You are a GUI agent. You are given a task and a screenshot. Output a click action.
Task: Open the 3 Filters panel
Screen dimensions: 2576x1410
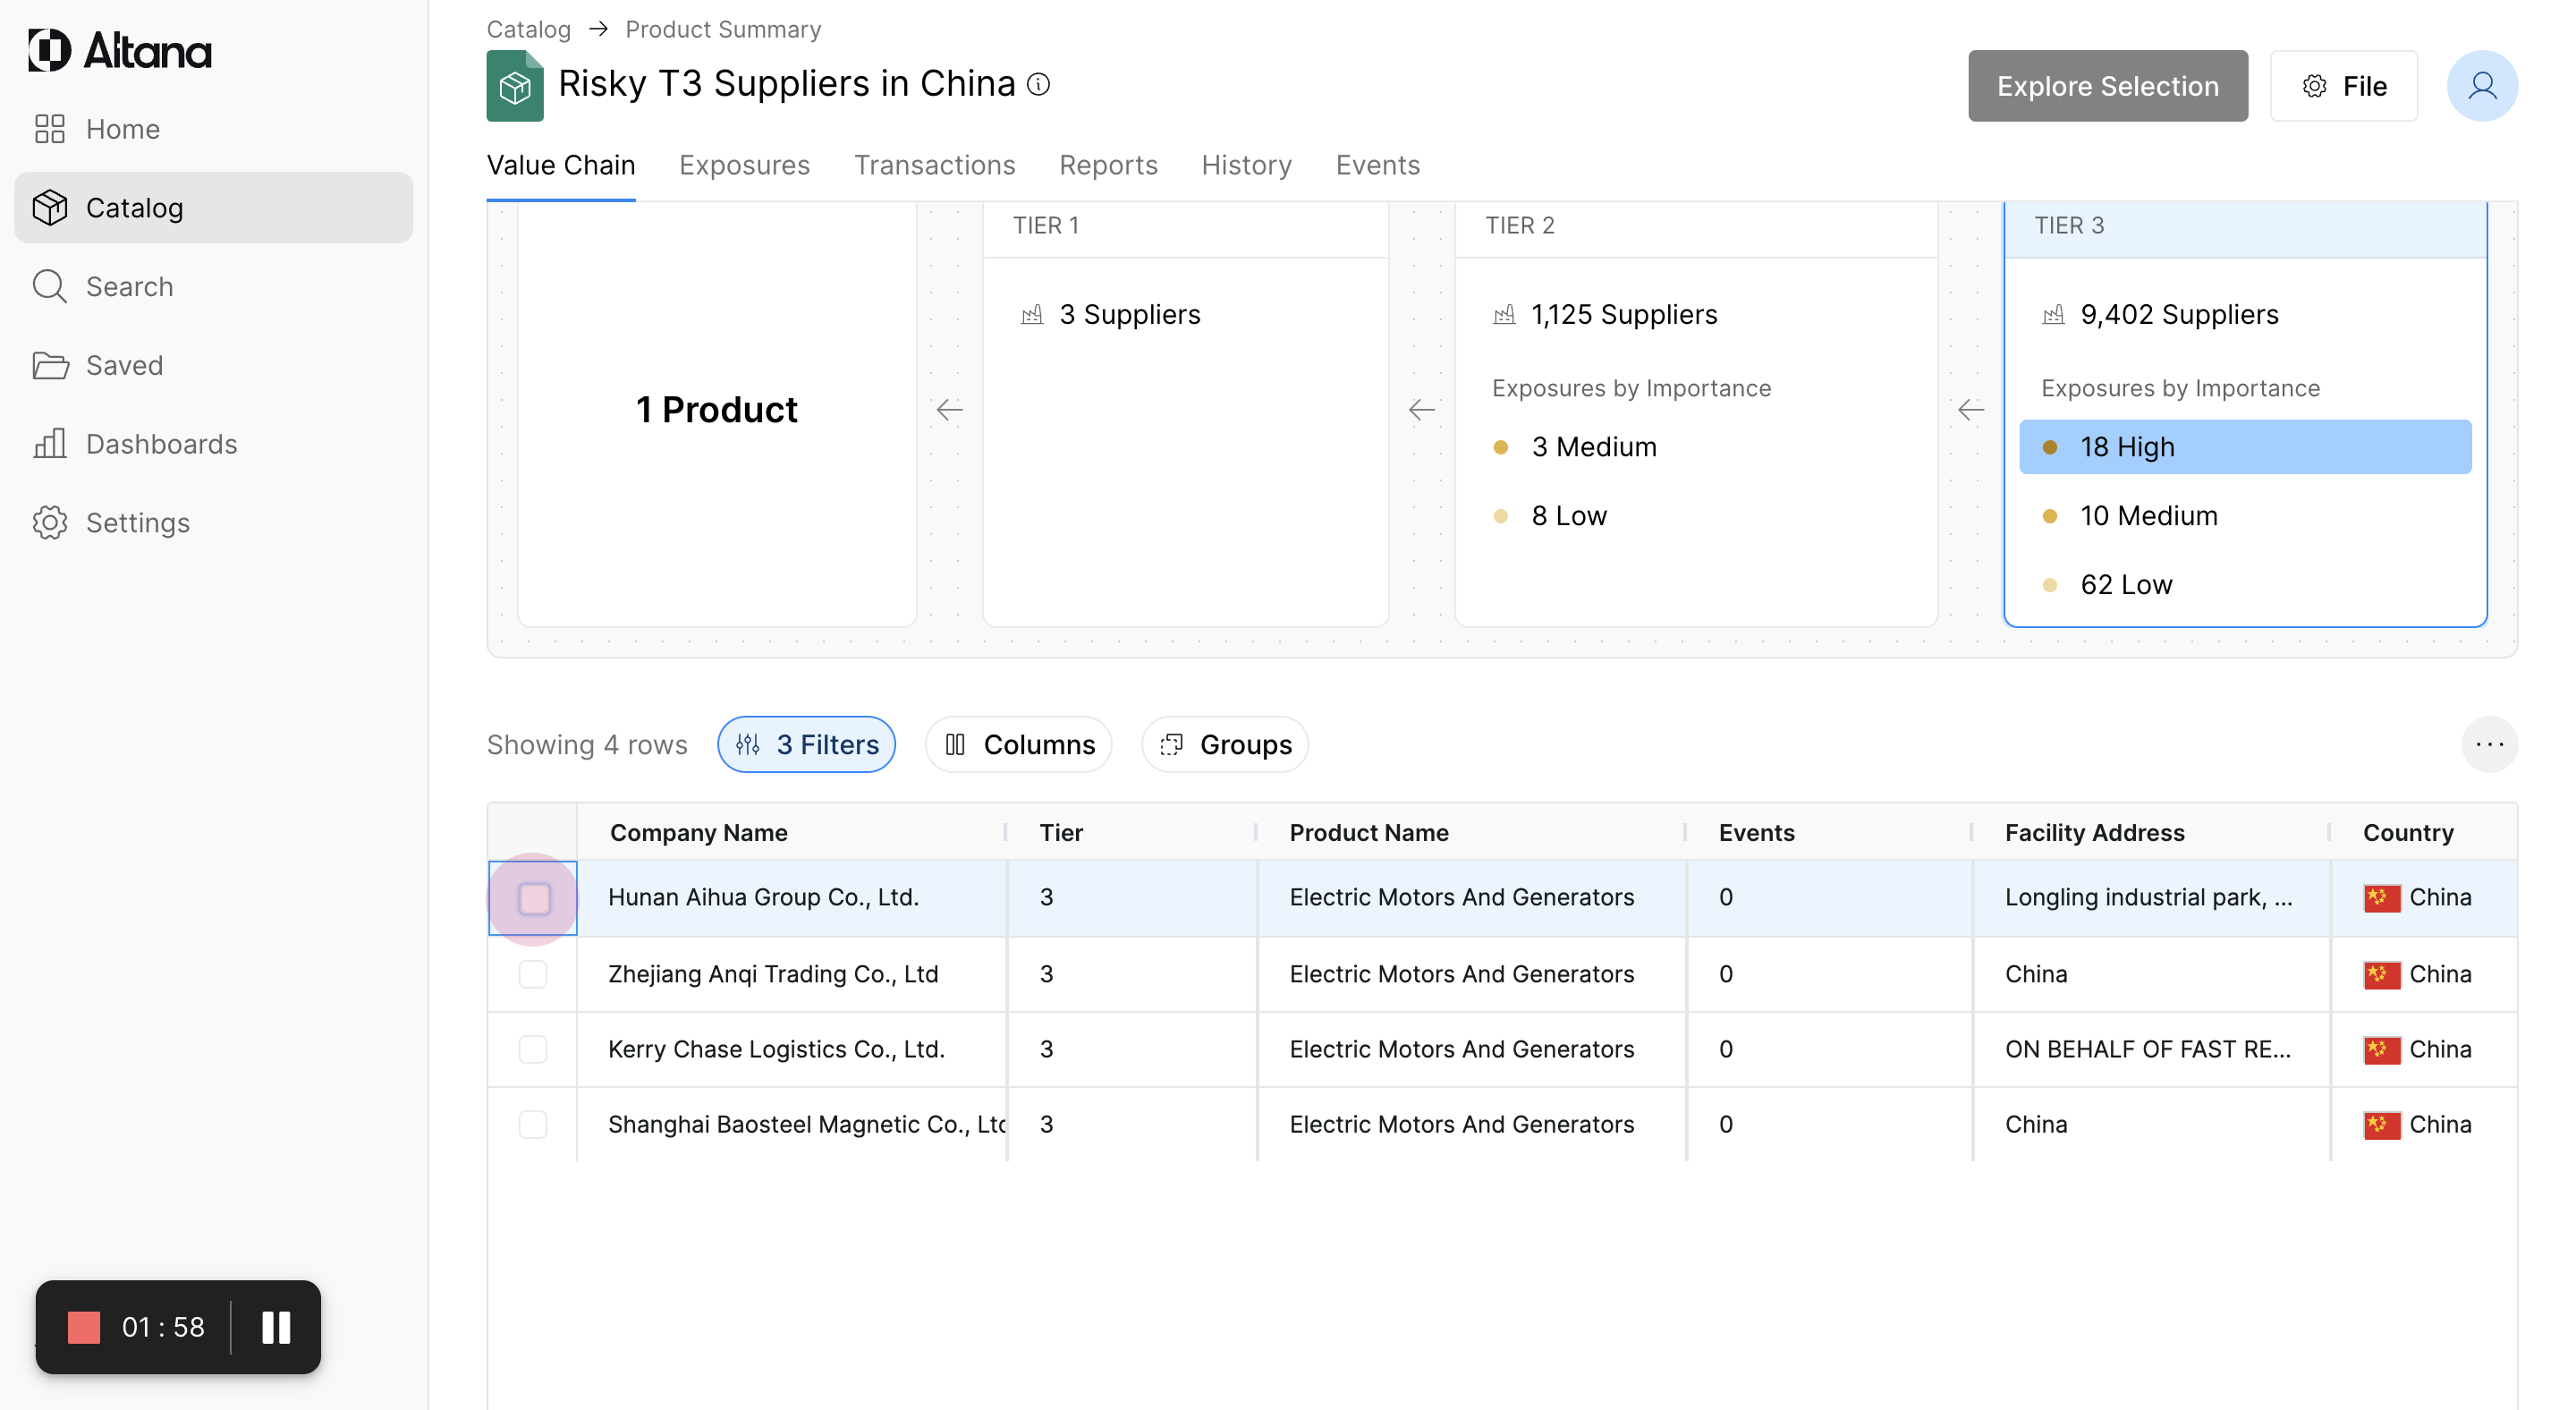806,744
